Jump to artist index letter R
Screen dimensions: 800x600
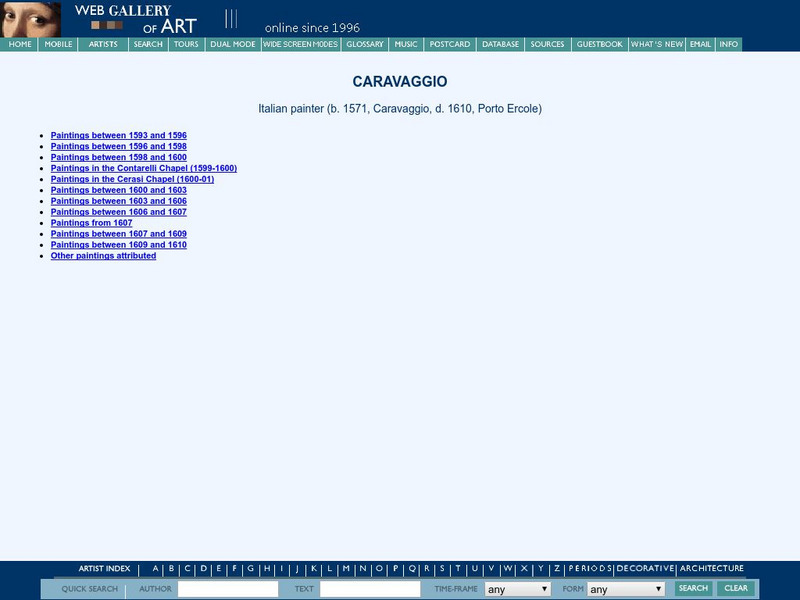pyautogui.click(x=427, y=568)
